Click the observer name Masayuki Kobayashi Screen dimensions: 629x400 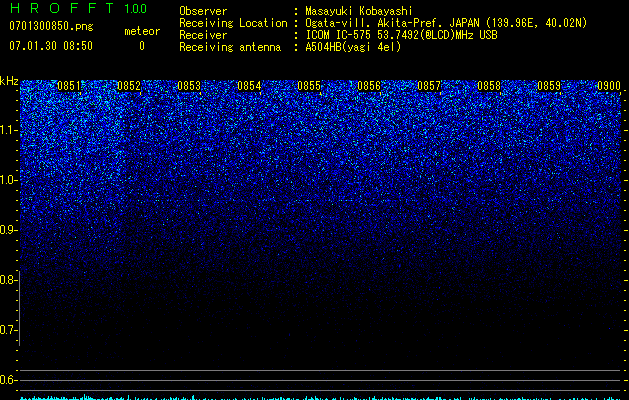coord(359,11)
